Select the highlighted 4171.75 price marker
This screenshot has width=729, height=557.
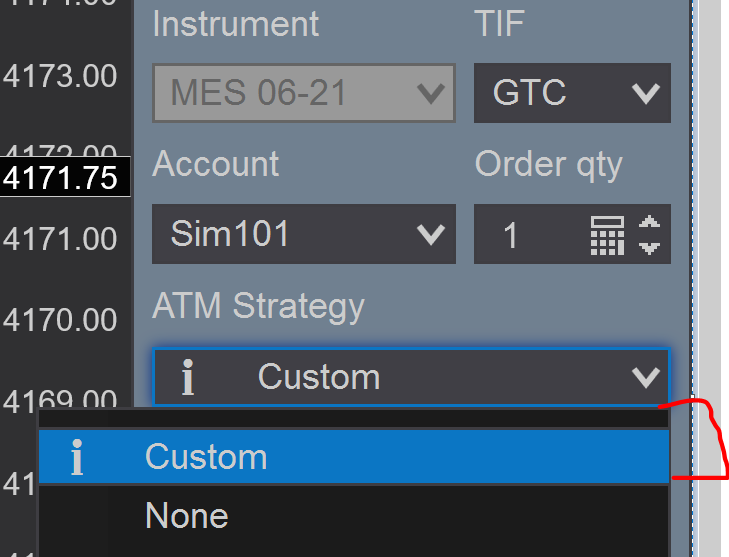click(x=62, y=178)
